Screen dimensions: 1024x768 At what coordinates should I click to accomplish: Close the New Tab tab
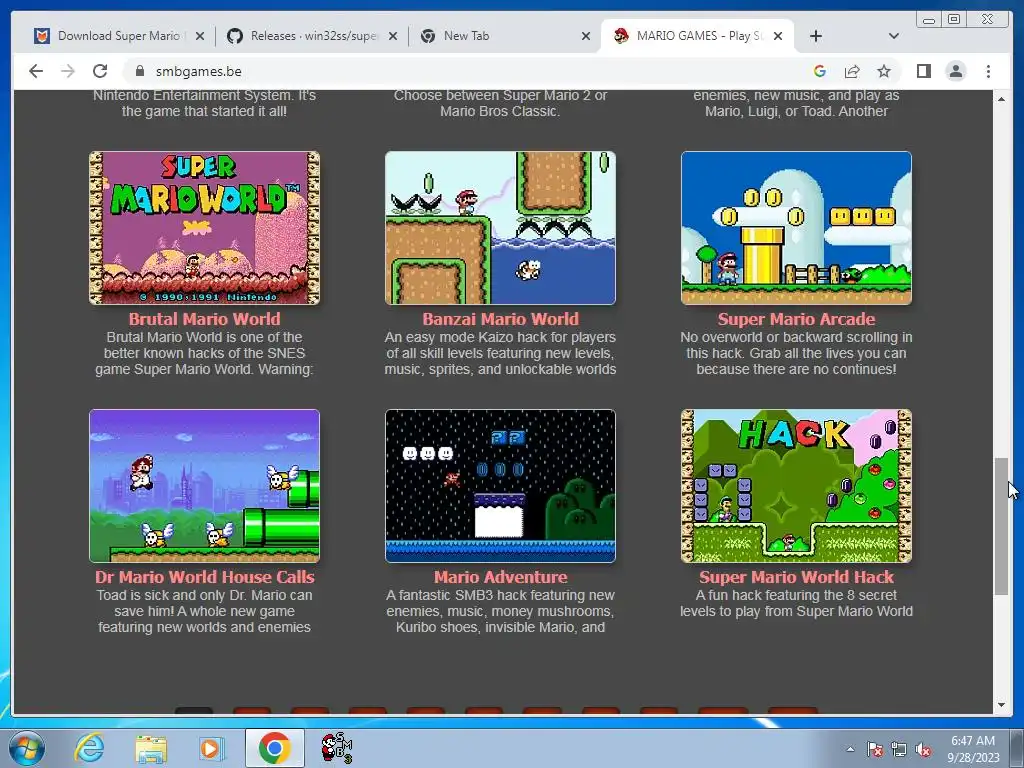click(586, 36)
